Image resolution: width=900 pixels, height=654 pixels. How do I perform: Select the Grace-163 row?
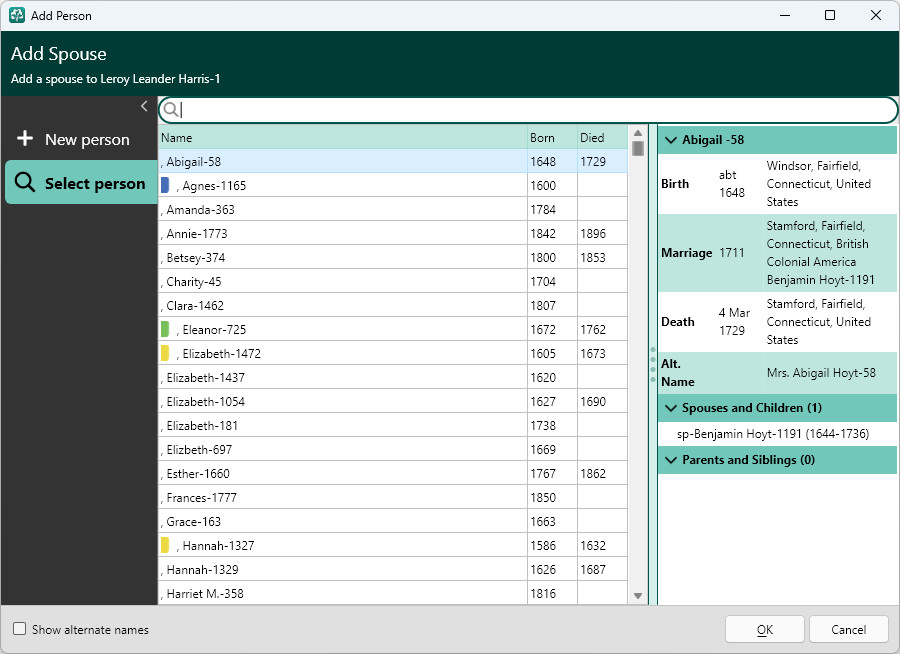coord(393,522)
